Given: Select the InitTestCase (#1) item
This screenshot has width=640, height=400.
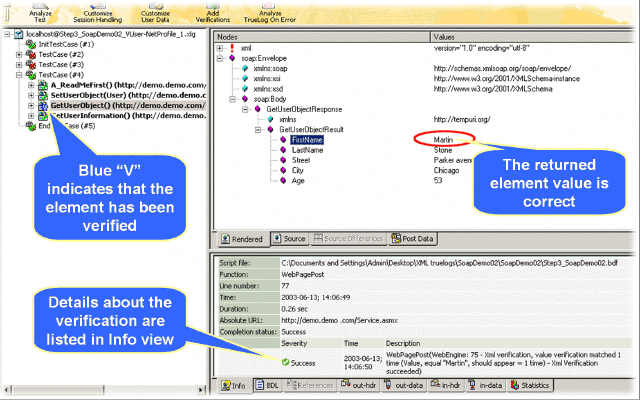Looking at the screenshot, I should coord(65,43).
